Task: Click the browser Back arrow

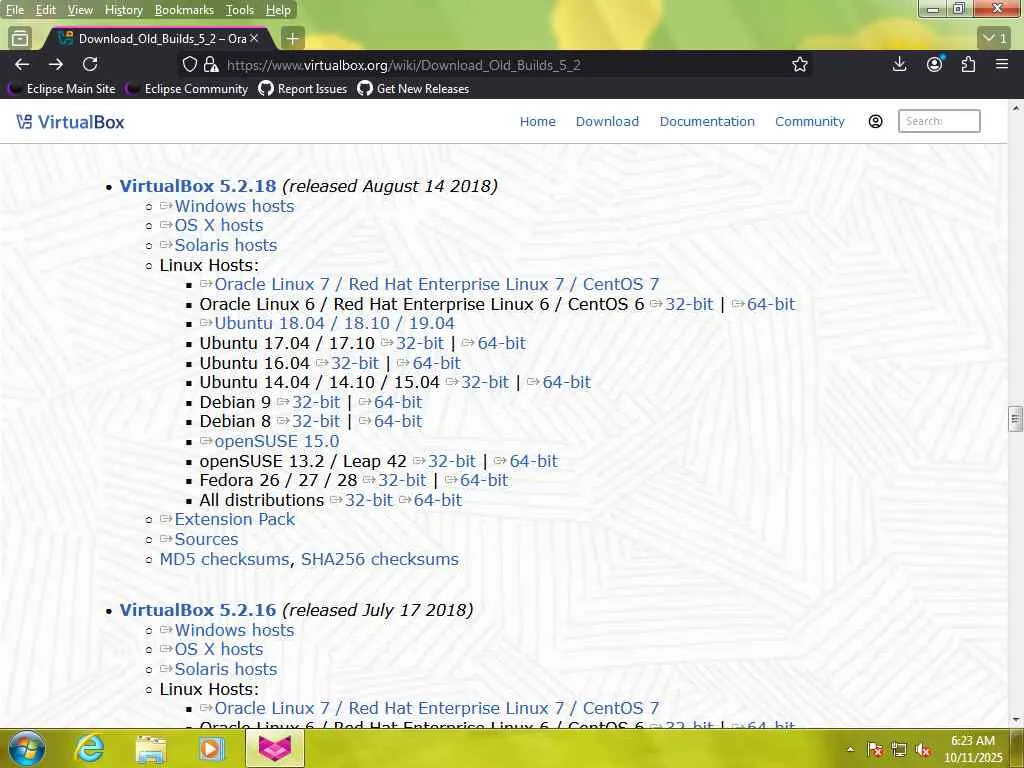Action: (x=22, y=64)
